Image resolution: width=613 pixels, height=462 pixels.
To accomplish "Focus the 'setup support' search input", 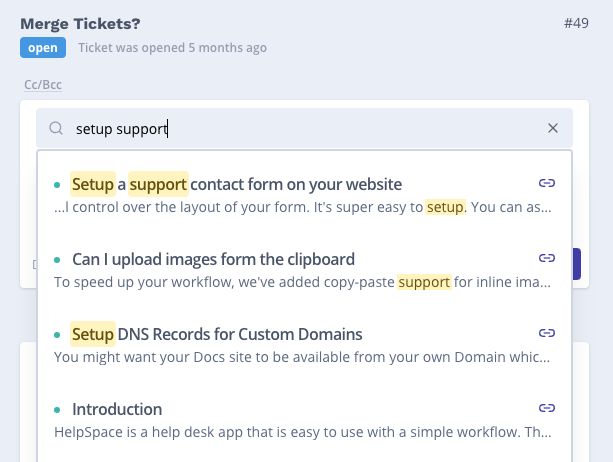I will tap(300, 128).
